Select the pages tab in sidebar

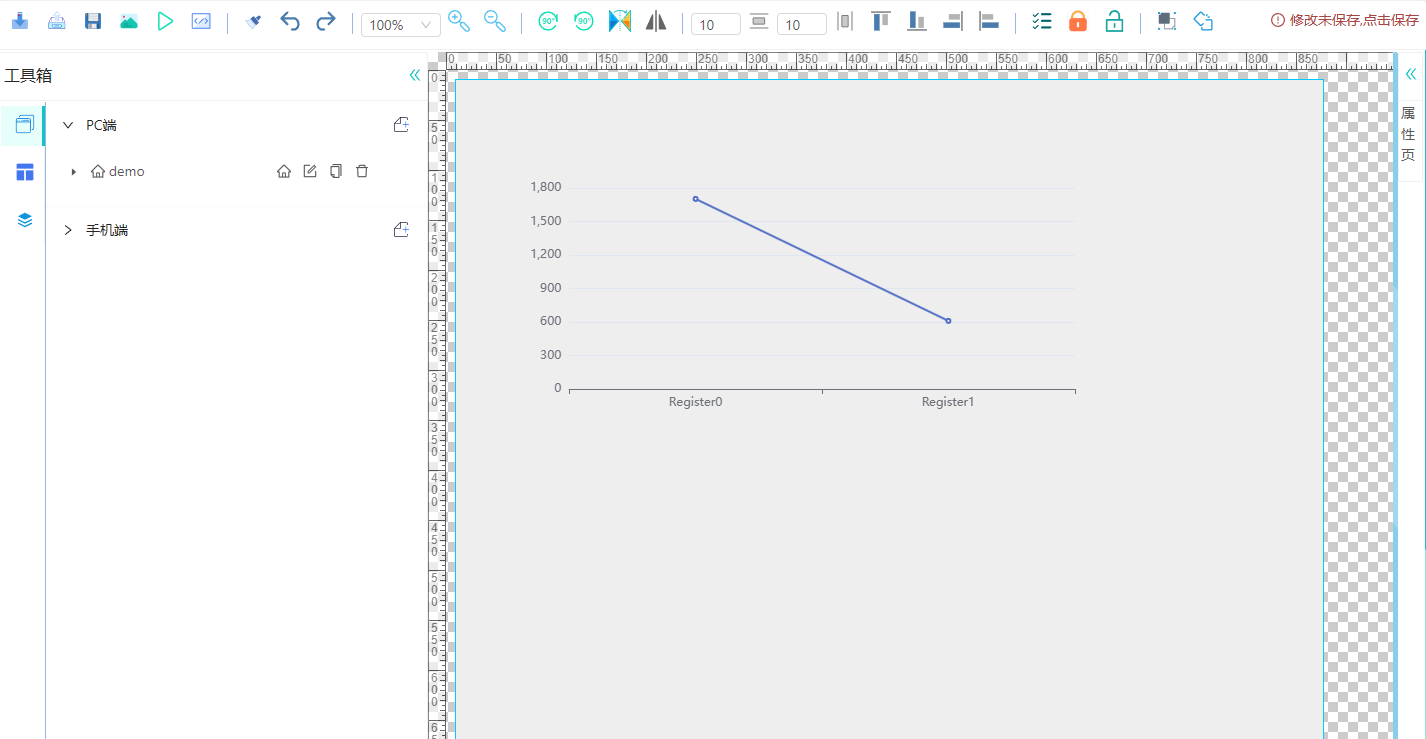click(x=25, y=125)
